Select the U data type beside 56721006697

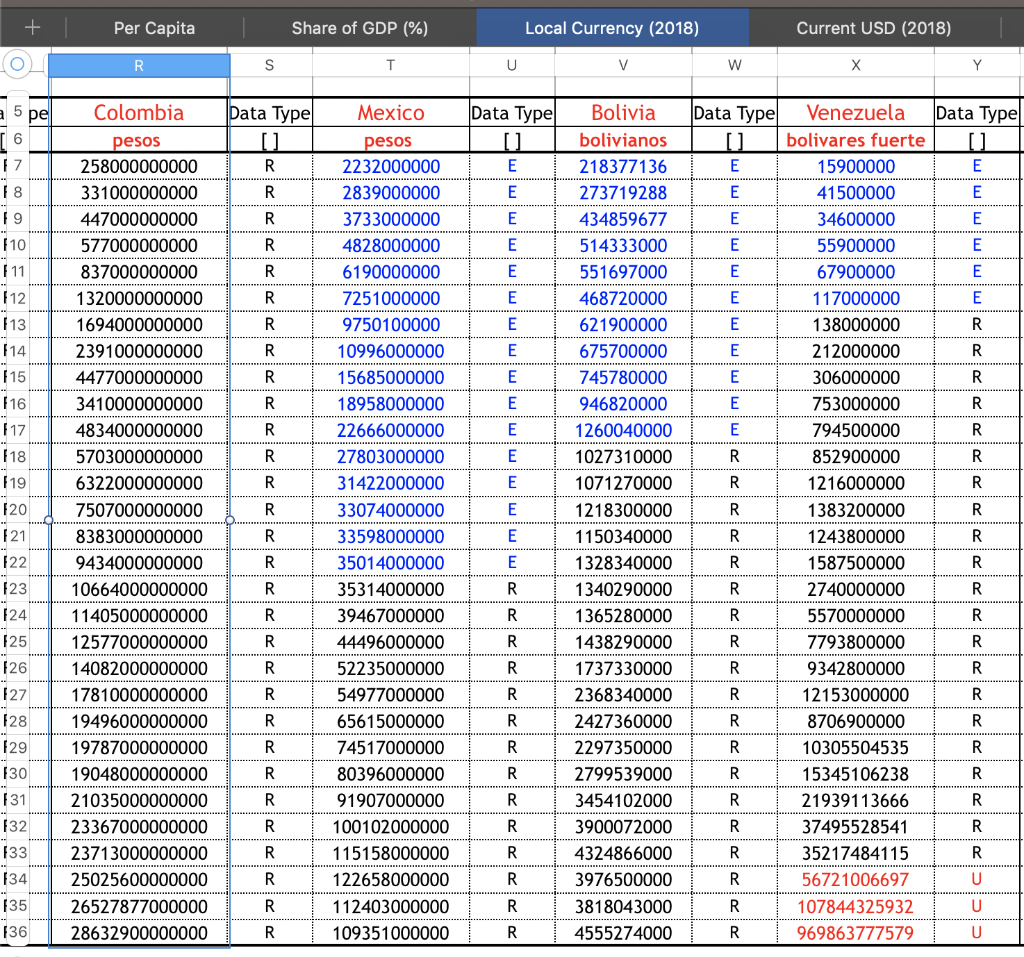[x=977, y=879]
